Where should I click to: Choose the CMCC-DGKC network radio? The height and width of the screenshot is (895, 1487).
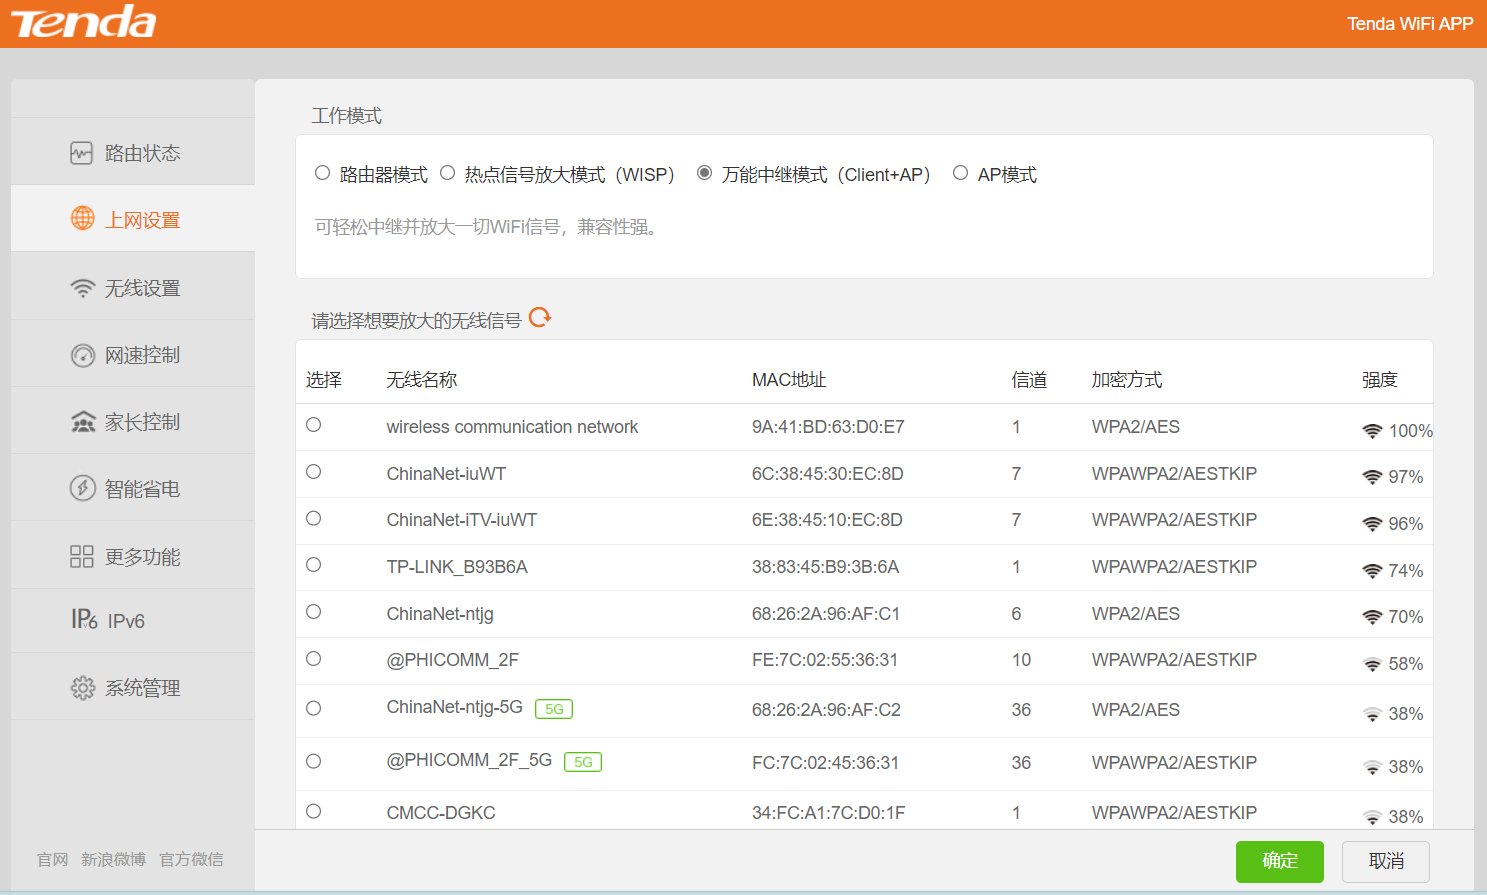314,811
